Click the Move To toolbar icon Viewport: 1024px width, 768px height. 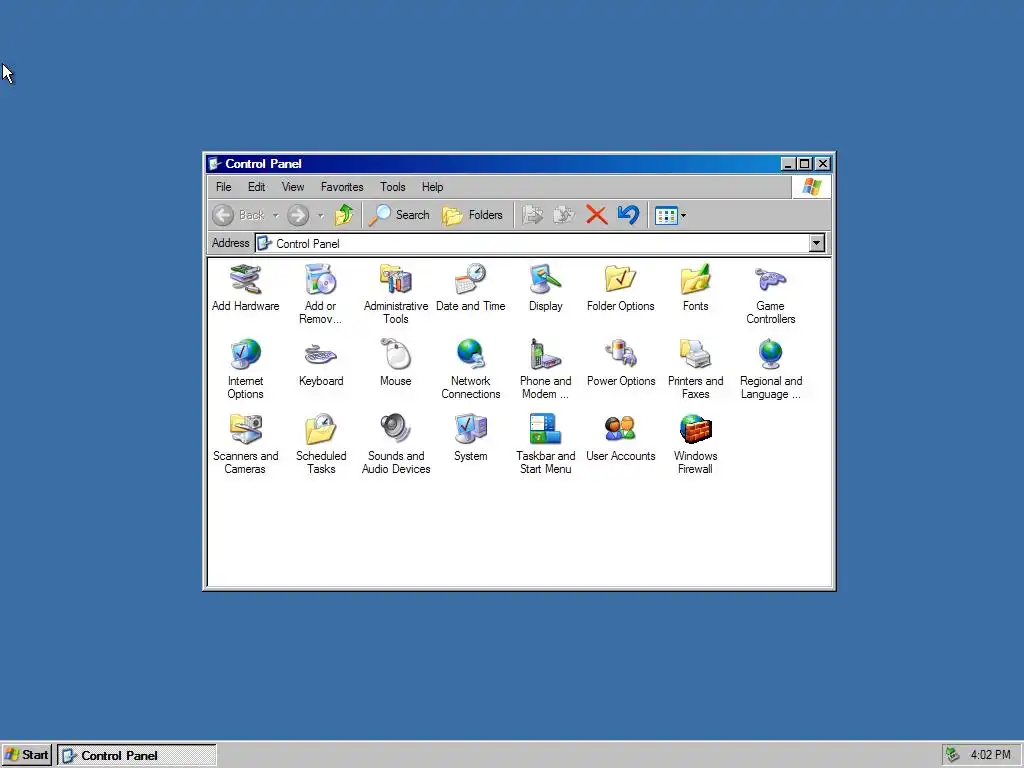[x=533, y=215]
